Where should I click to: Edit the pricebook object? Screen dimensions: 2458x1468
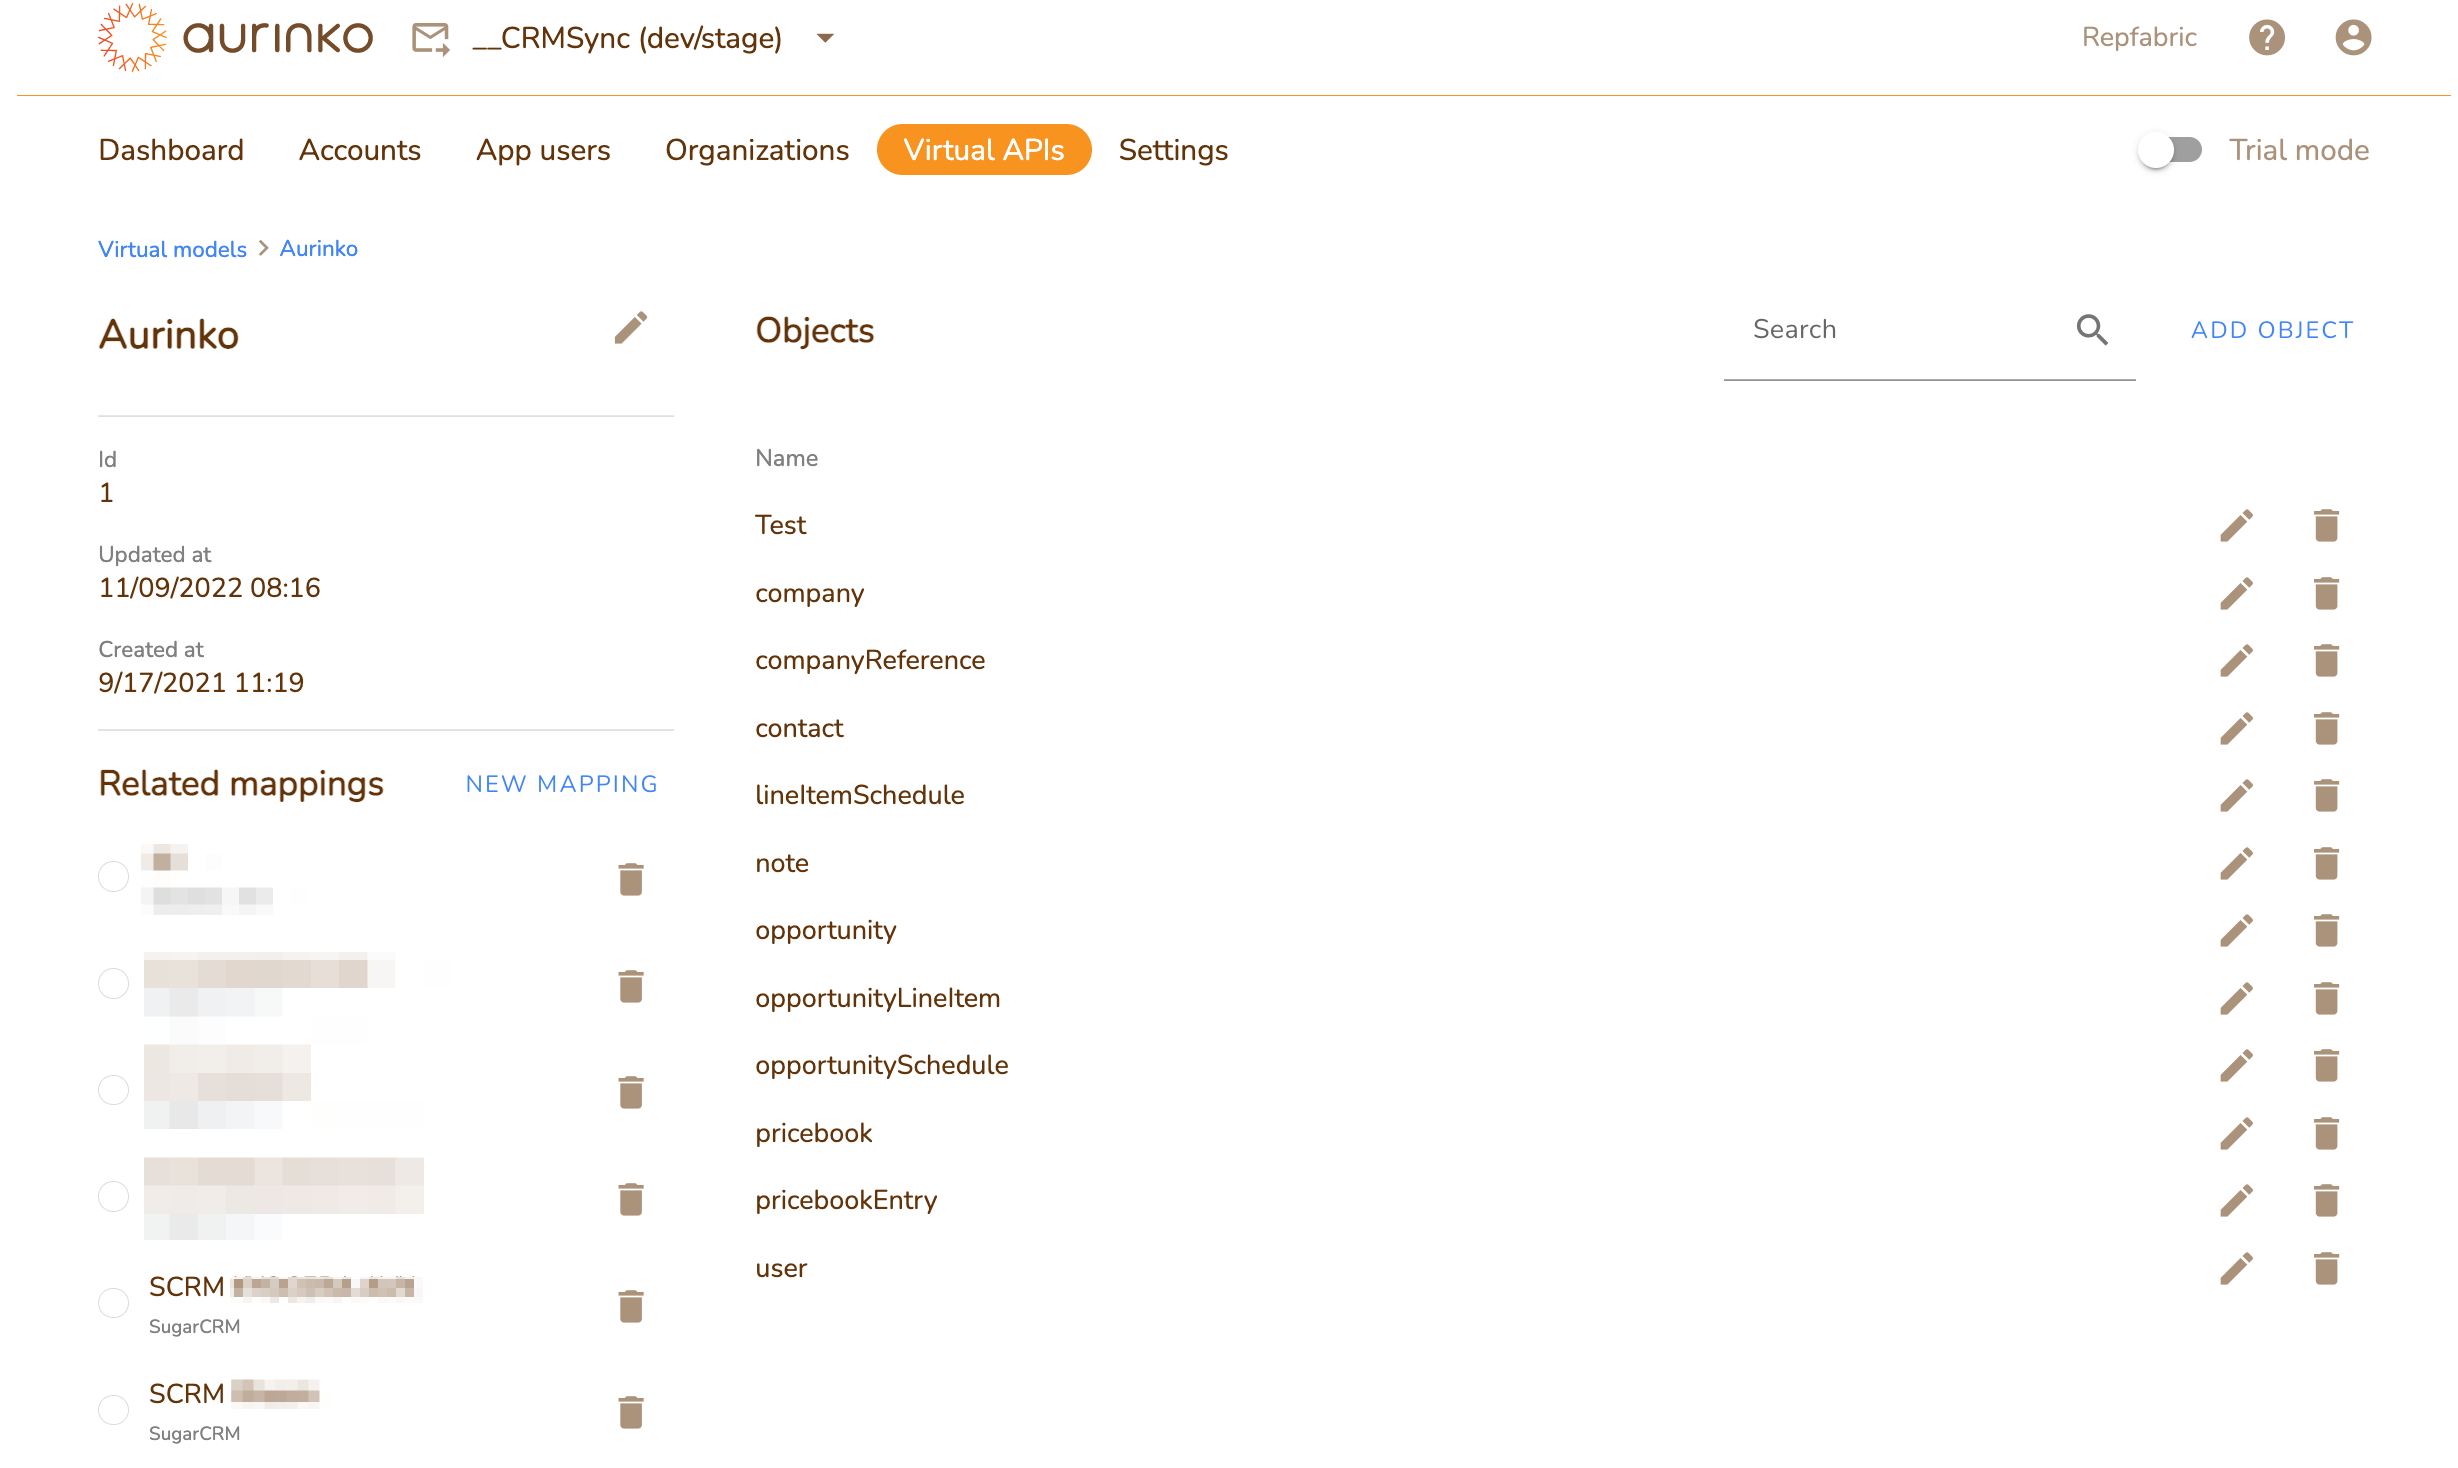pos(2236,1133)
